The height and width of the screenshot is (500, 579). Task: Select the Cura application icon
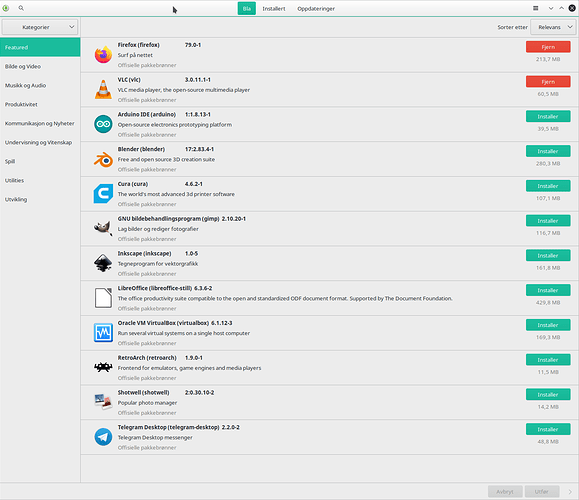click(x=103, y=194)
